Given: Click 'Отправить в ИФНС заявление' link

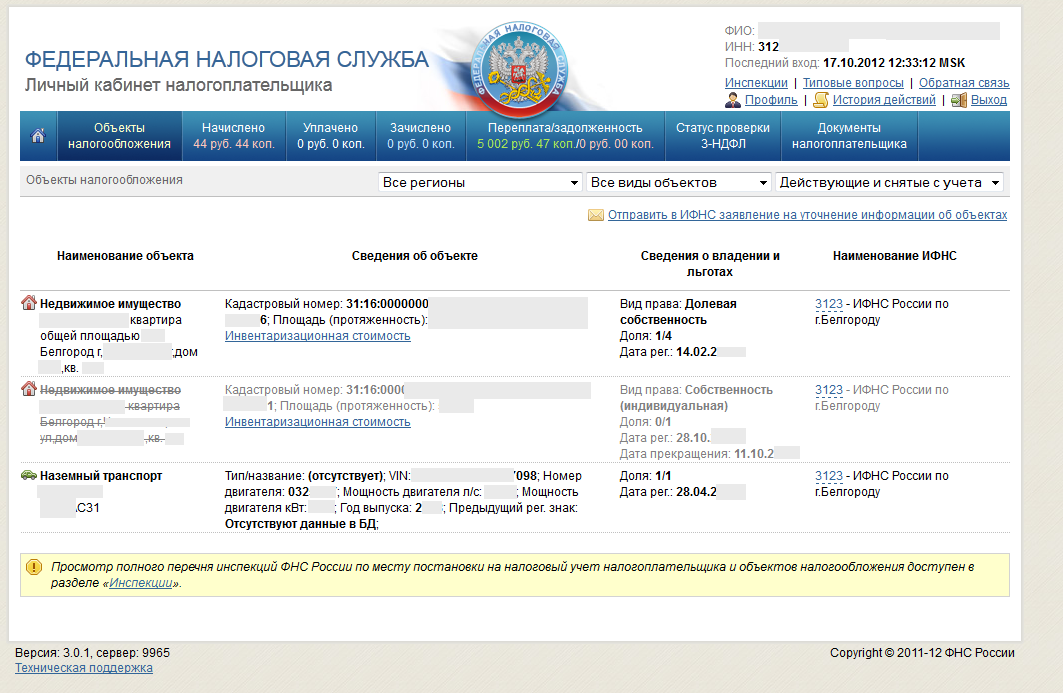Looking at the screenshot, I should 807,215.
